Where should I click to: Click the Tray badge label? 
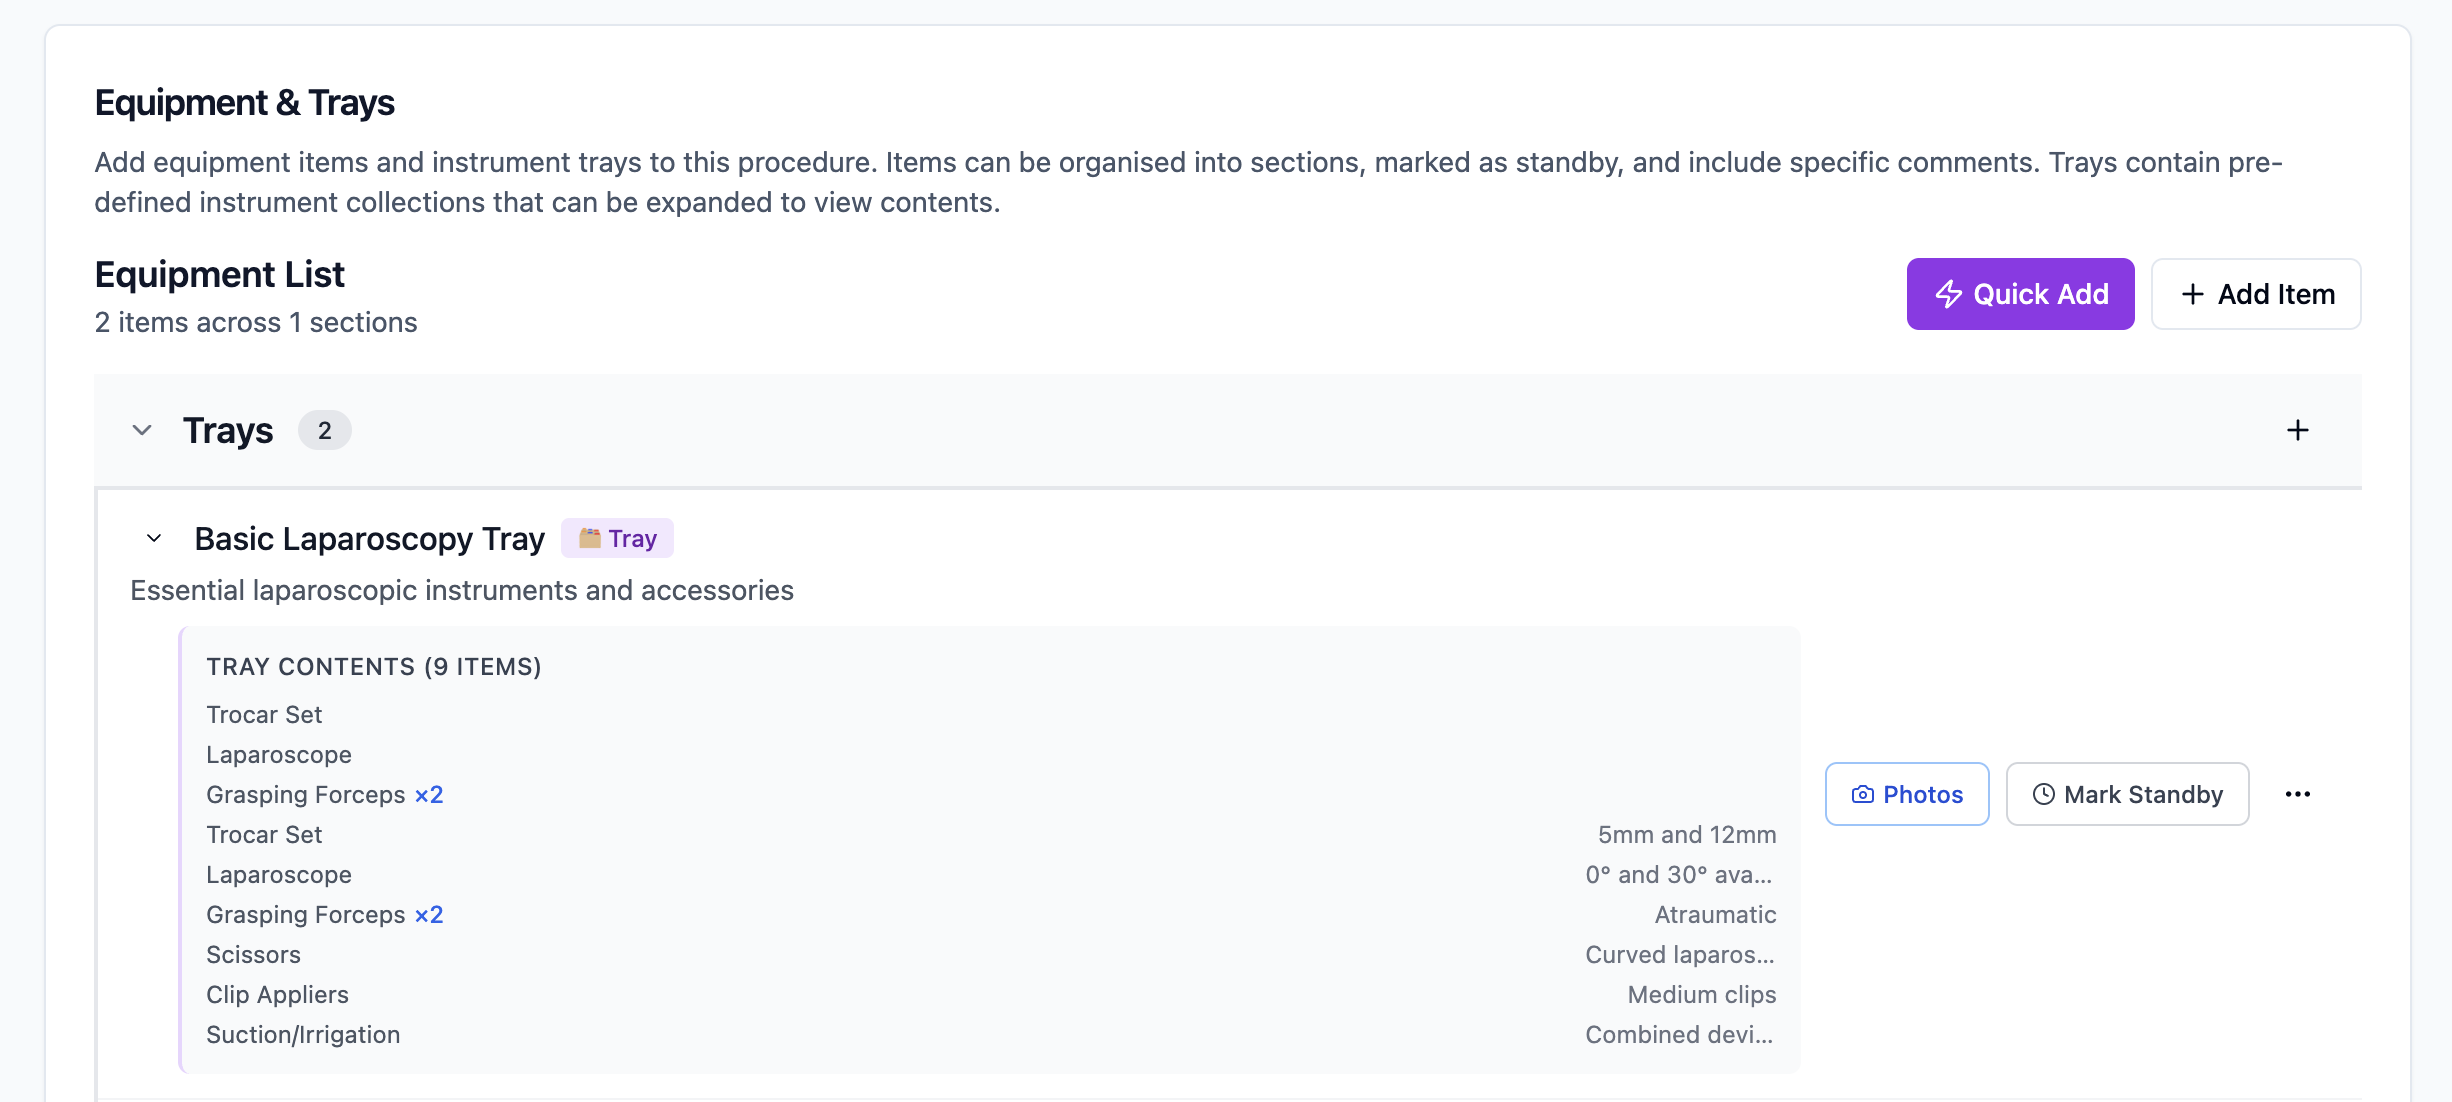[617, 538]
